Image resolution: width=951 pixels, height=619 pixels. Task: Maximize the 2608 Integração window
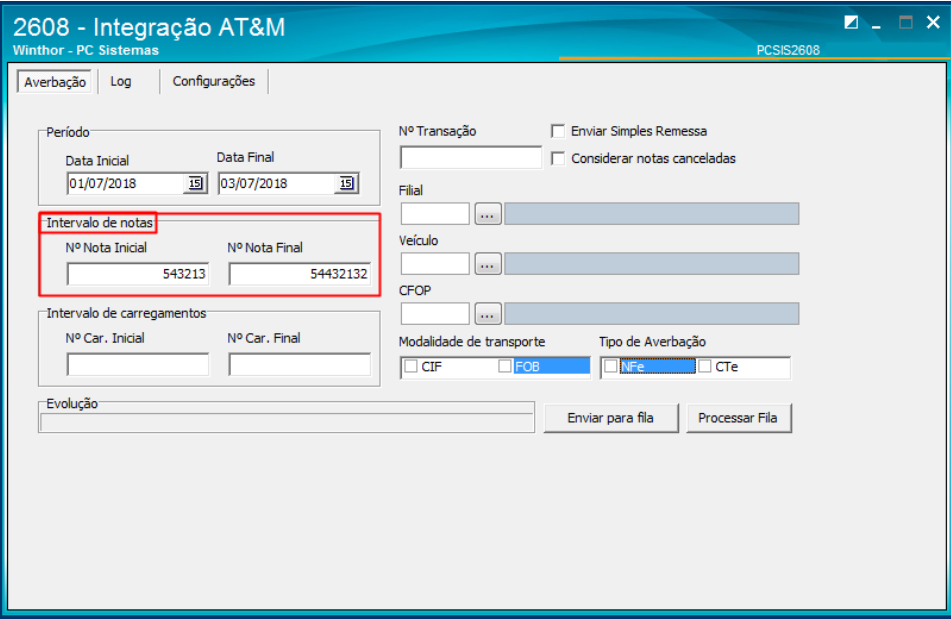tap(906, 23)
